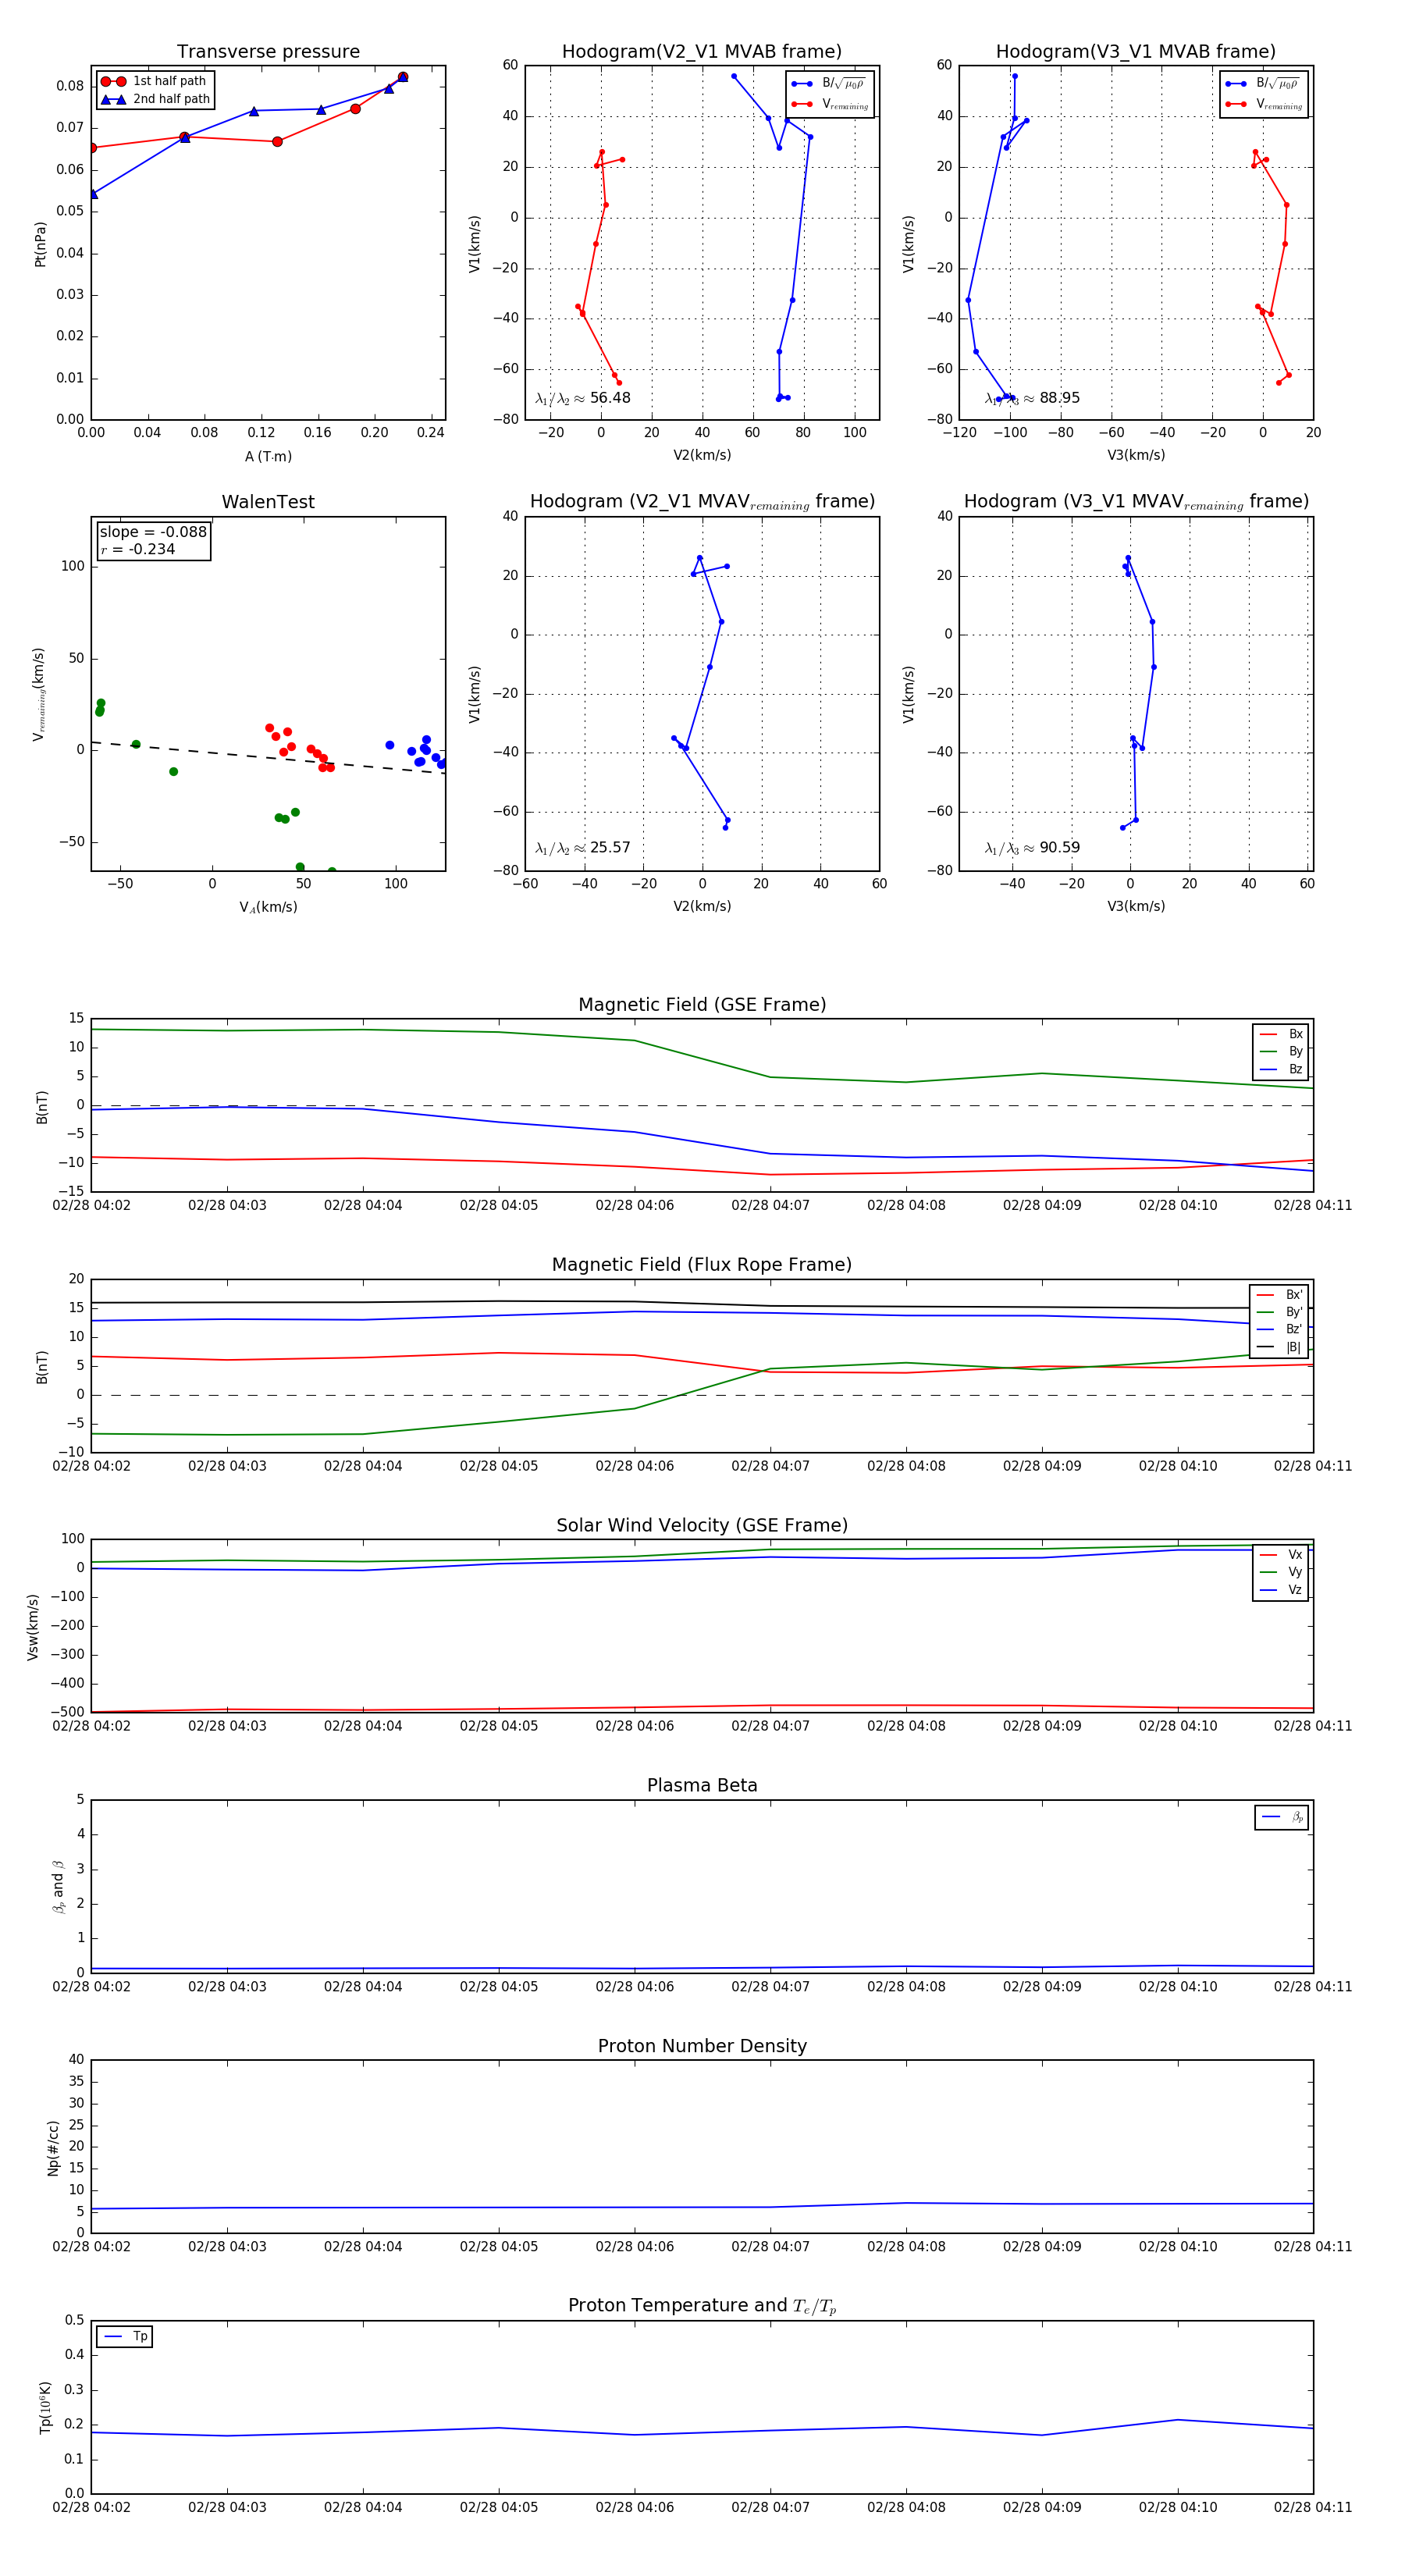Screen dimensions: 1405x2576
Task: Click the eigenvalue ratio '56.48' text
Action: (610, 398)
